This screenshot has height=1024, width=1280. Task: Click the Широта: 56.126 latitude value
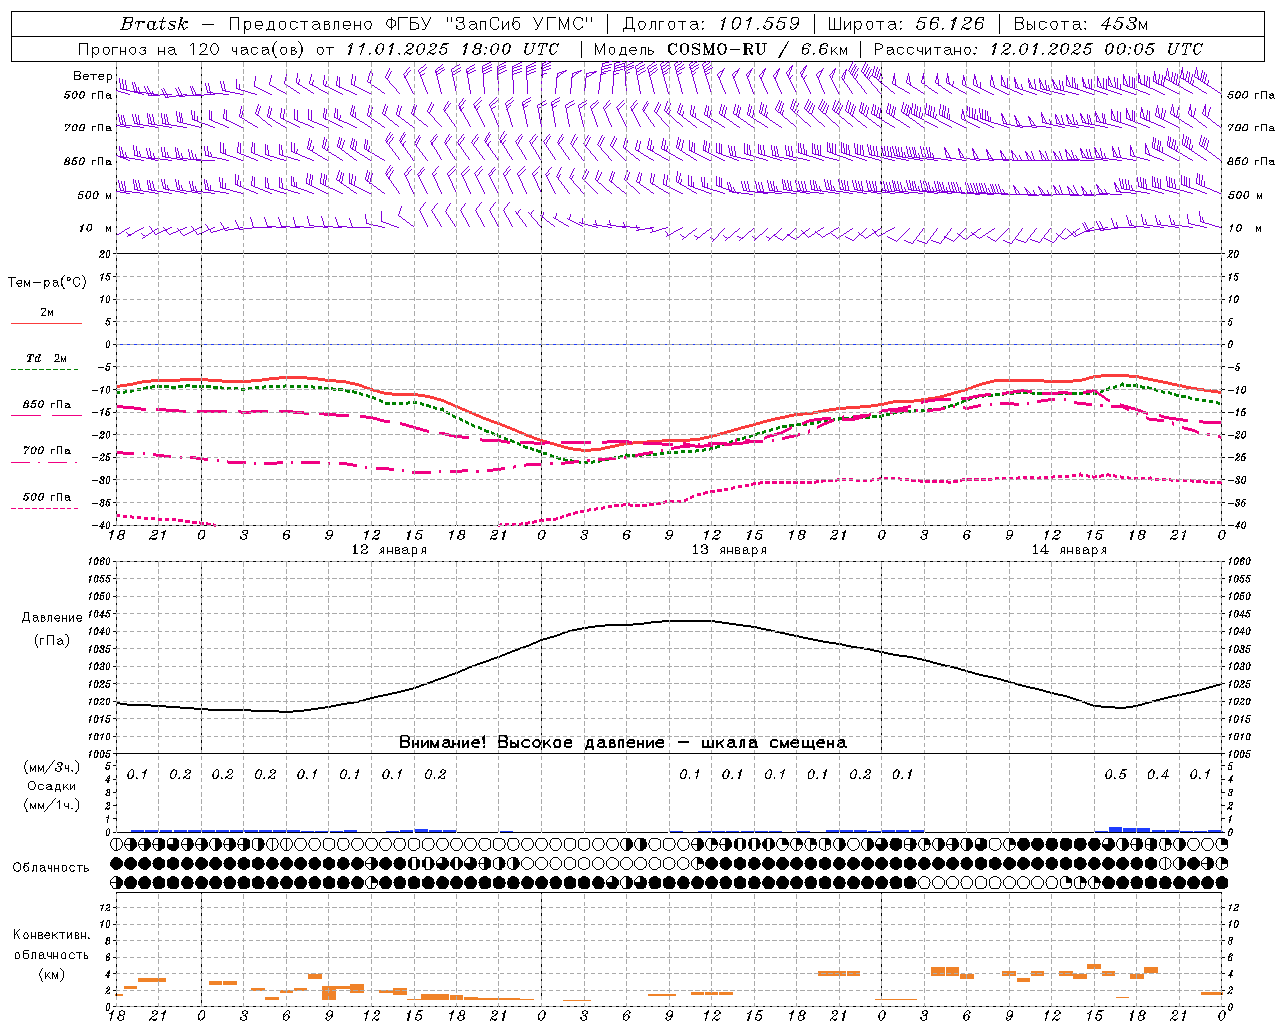pyautogui.click(x=906, y=24)
